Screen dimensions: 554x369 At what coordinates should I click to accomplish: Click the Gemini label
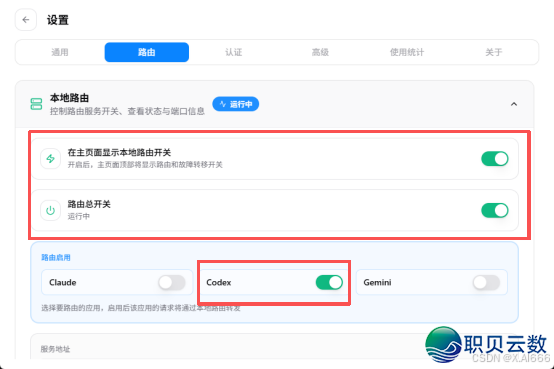377,282
